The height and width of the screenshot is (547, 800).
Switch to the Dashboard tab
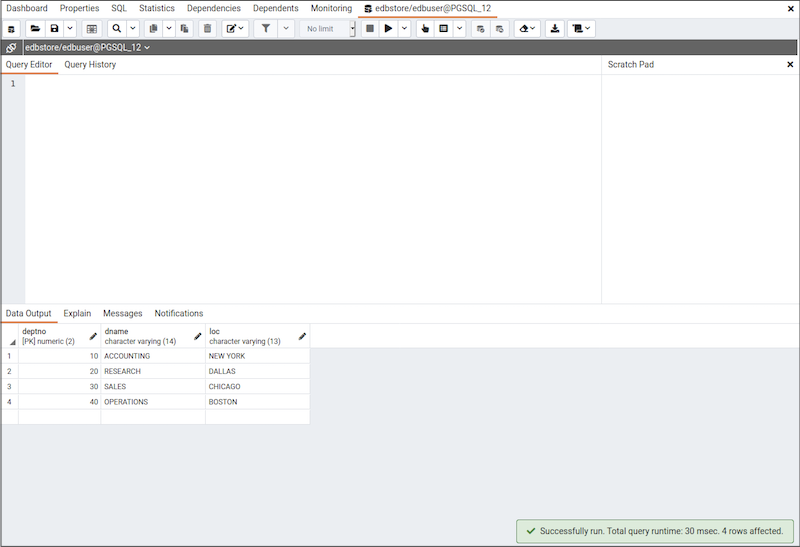click(27, 8)
